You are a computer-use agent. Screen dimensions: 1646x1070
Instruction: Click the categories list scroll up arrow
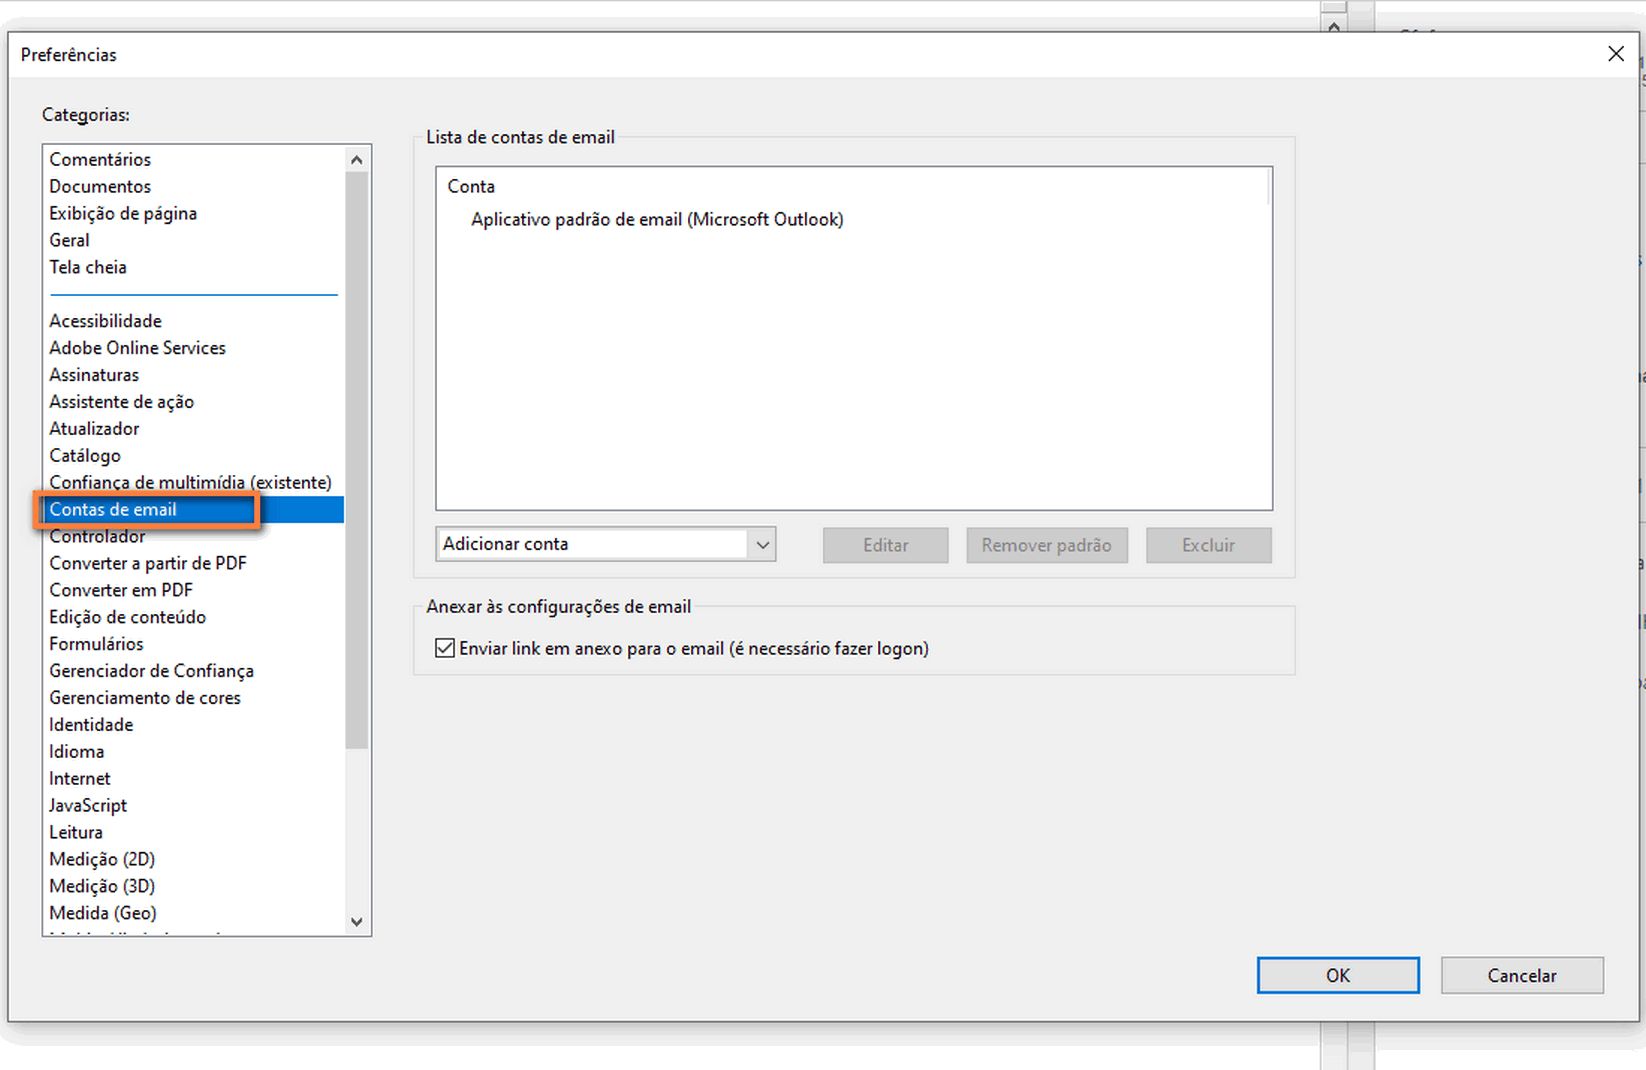tap(357, 160)
